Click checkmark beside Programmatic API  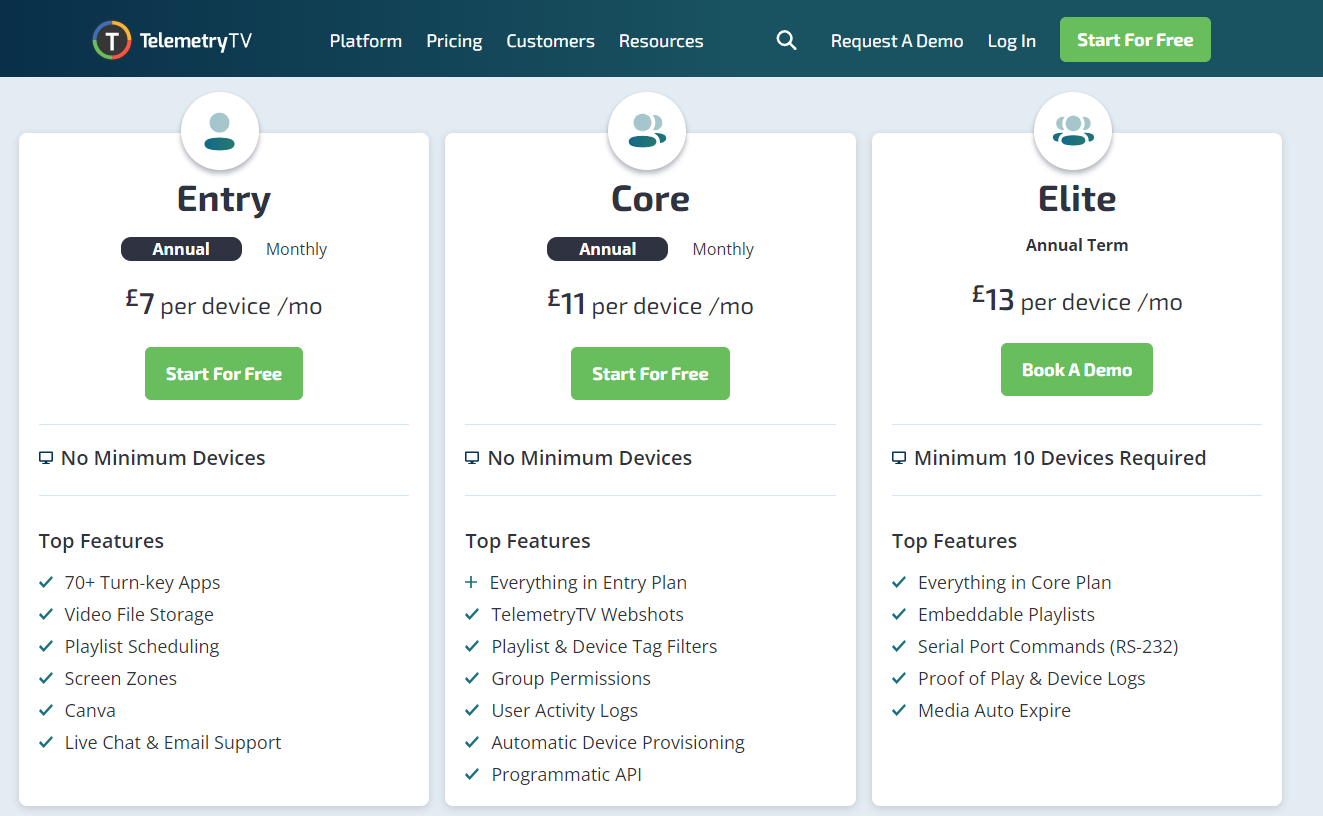[472, 774]
